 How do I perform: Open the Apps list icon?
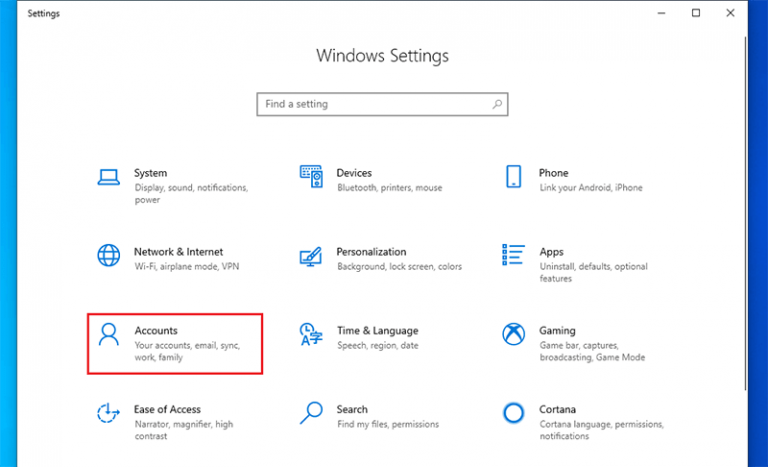(x=513, y=255)
